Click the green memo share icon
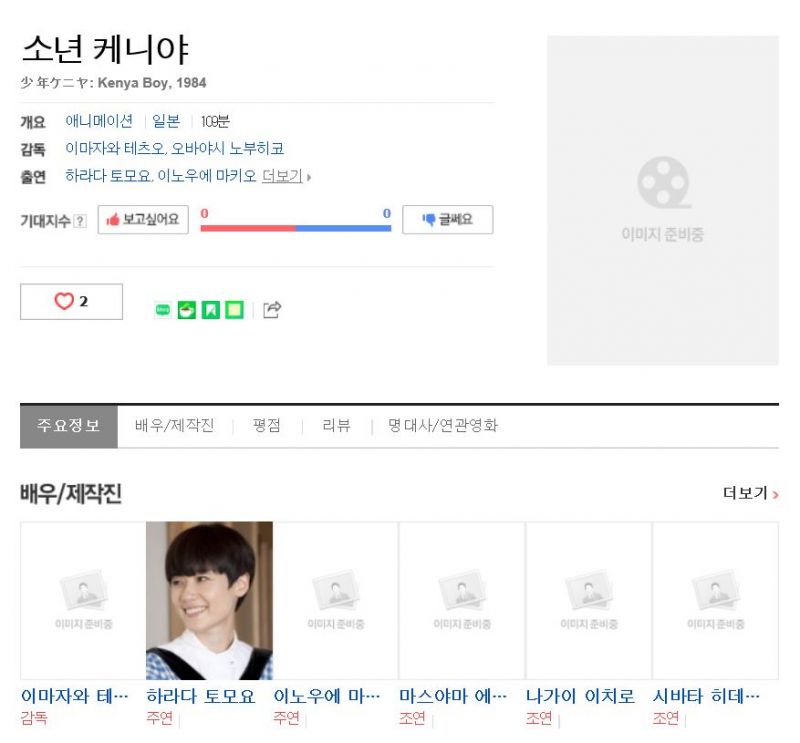The height and width of the screenshot is (743, 800). coord(235,310)
